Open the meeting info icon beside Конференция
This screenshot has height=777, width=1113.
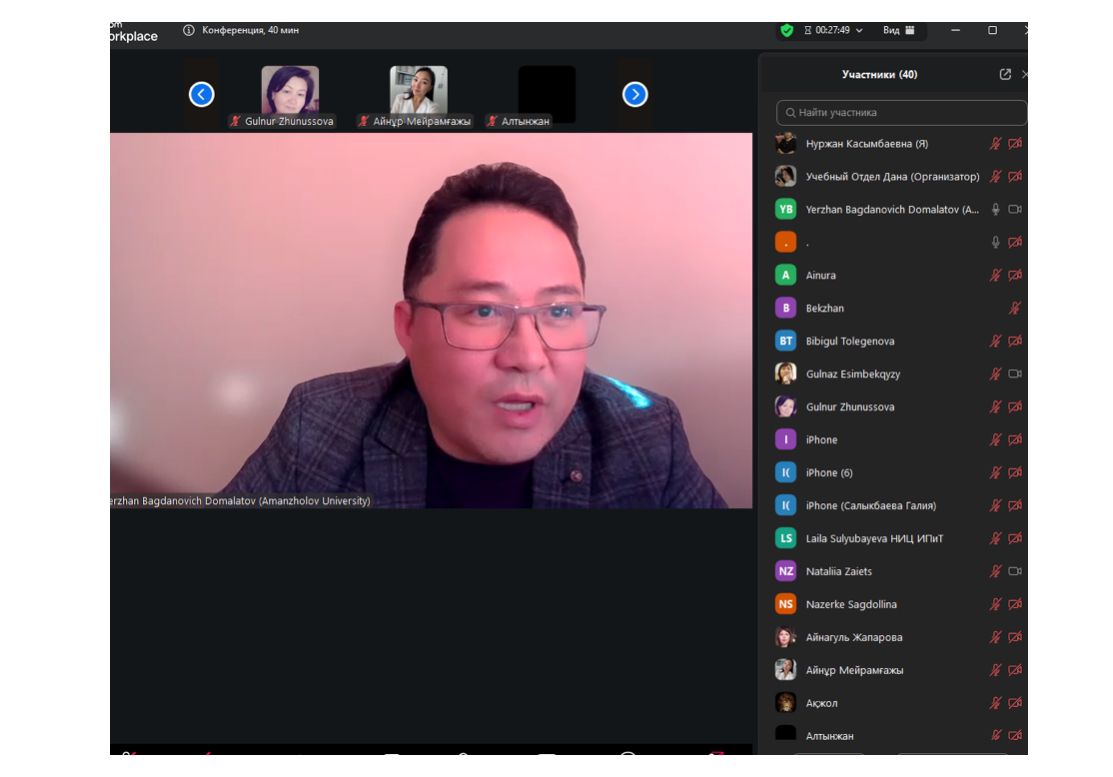point(188,30)
